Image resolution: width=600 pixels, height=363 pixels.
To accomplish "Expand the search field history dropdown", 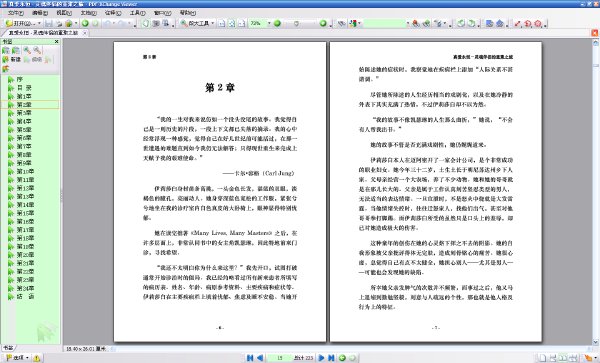I will click(x=408, y=23).
